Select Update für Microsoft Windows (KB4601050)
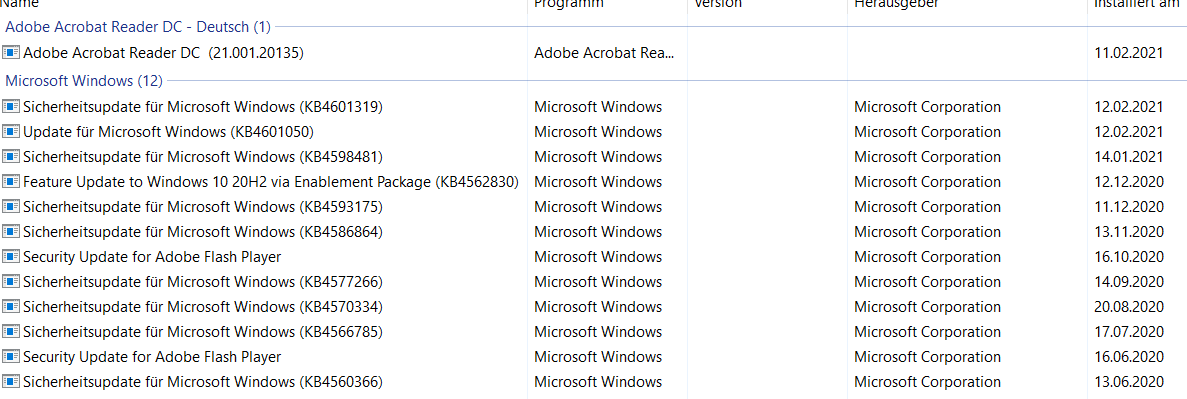Image resolution: width=1187 pixels, height=399 pixels. 168,132
